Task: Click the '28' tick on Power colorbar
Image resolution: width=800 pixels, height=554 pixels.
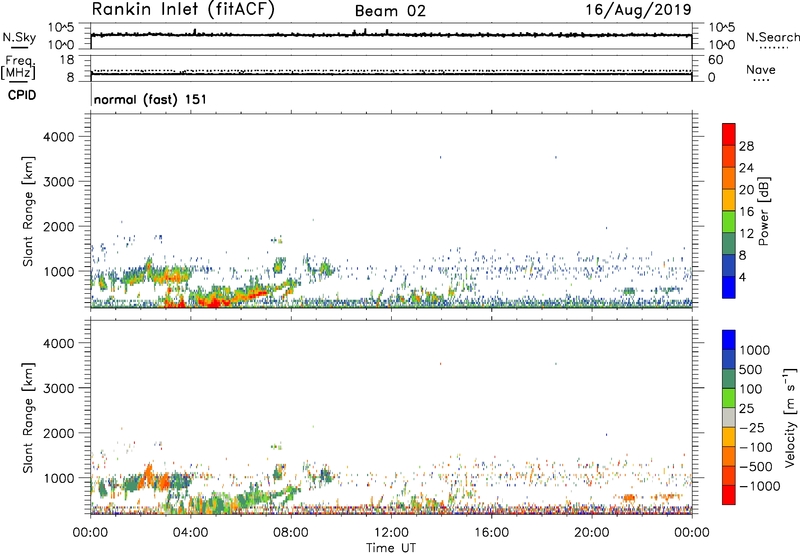Action: (746, 146)
